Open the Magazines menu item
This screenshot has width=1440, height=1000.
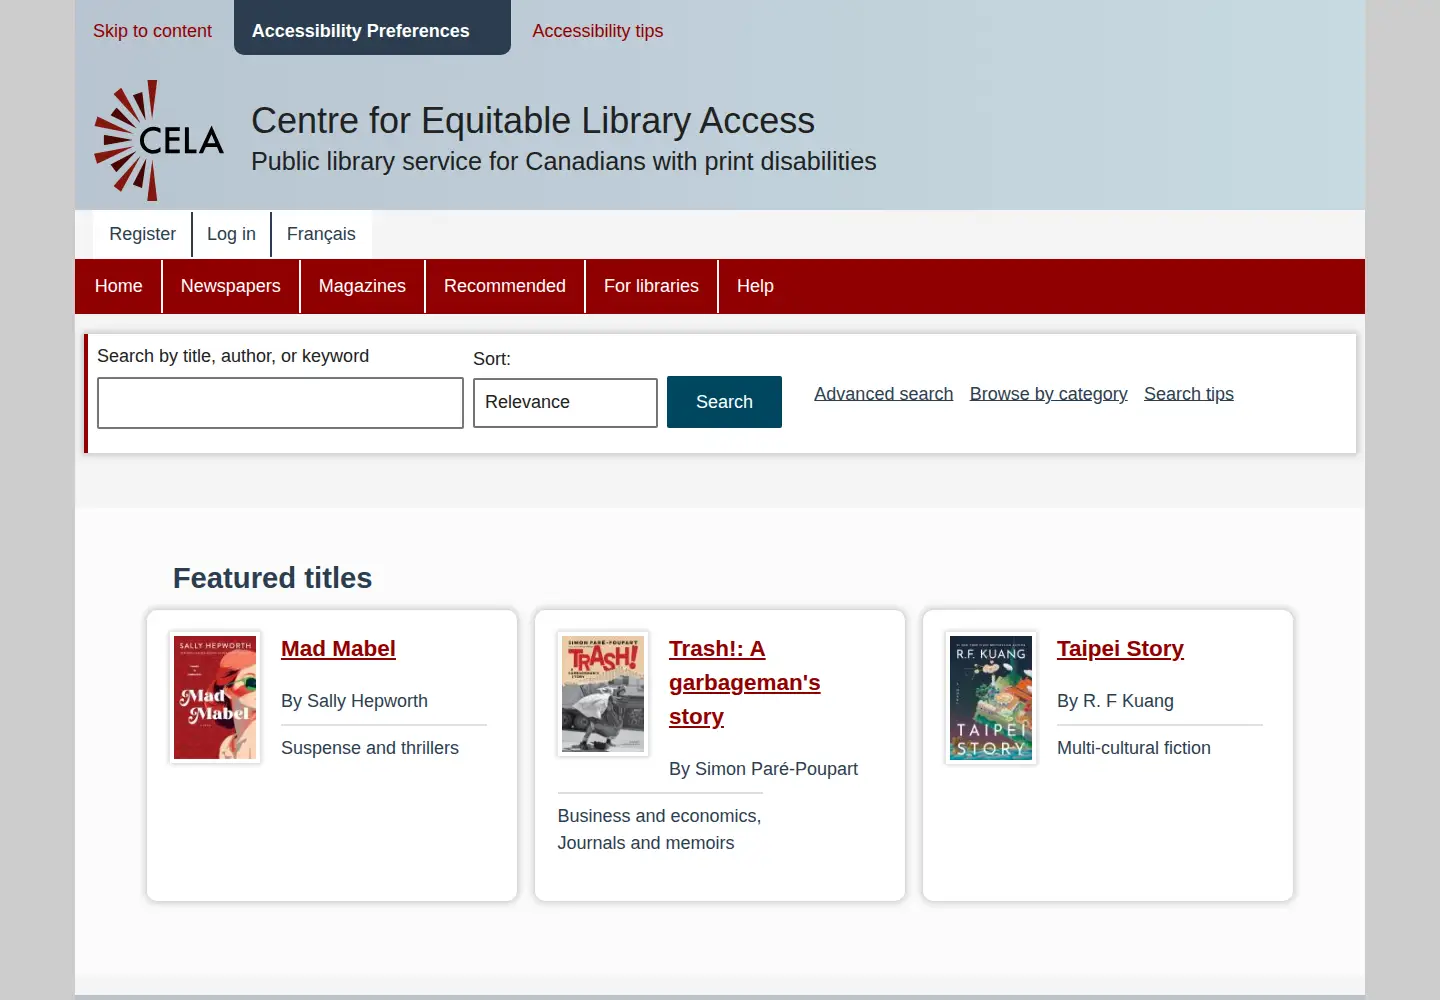point(362,286)
